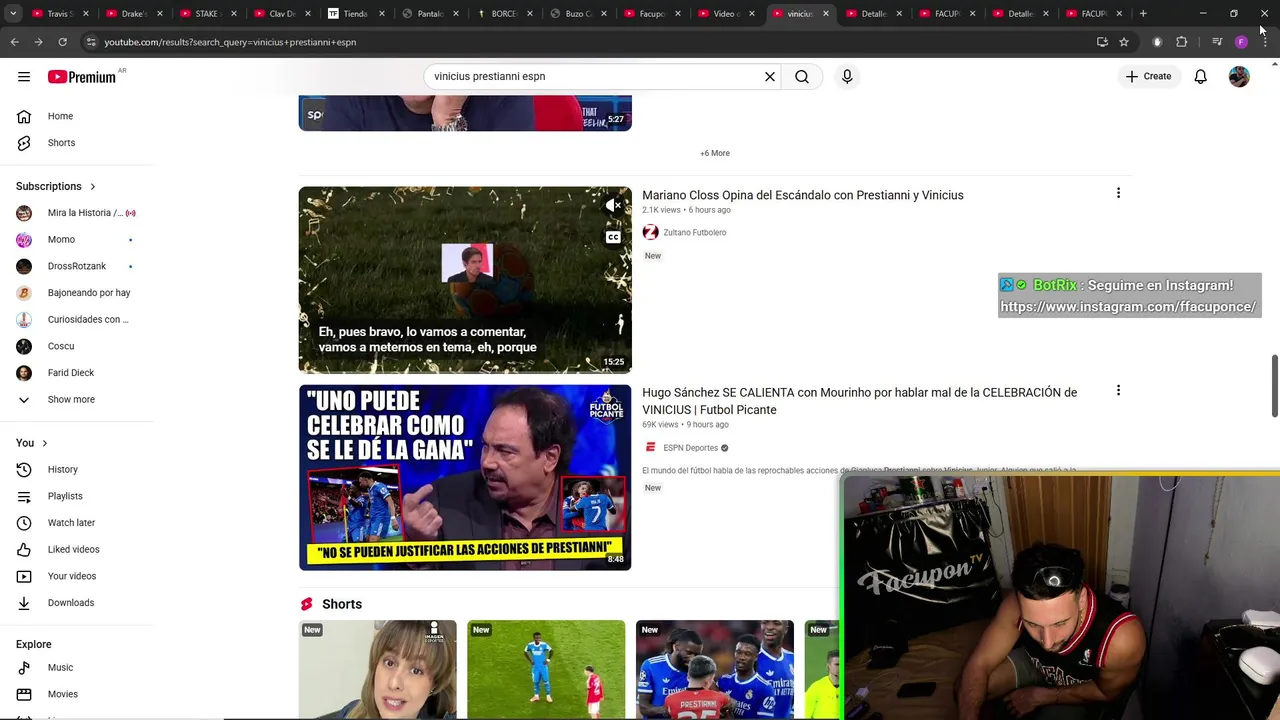Go forward with the browser forward arrow
The image size is (1280, 720).
[38, 42]
